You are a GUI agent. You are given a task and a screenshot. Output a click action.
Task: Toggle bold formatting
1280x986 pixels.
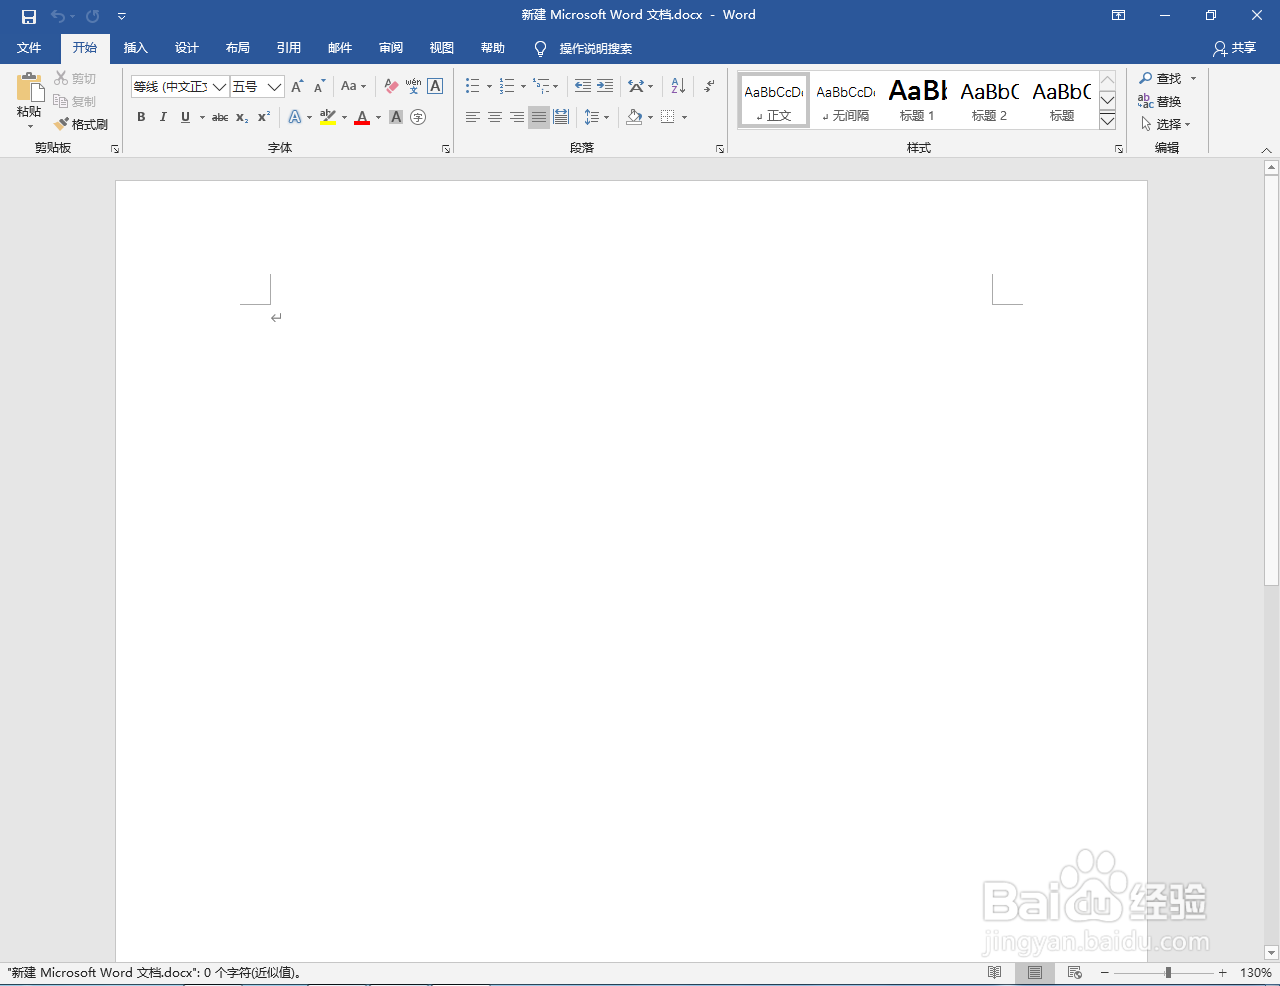pyautogui.click(x=141, y=117)
